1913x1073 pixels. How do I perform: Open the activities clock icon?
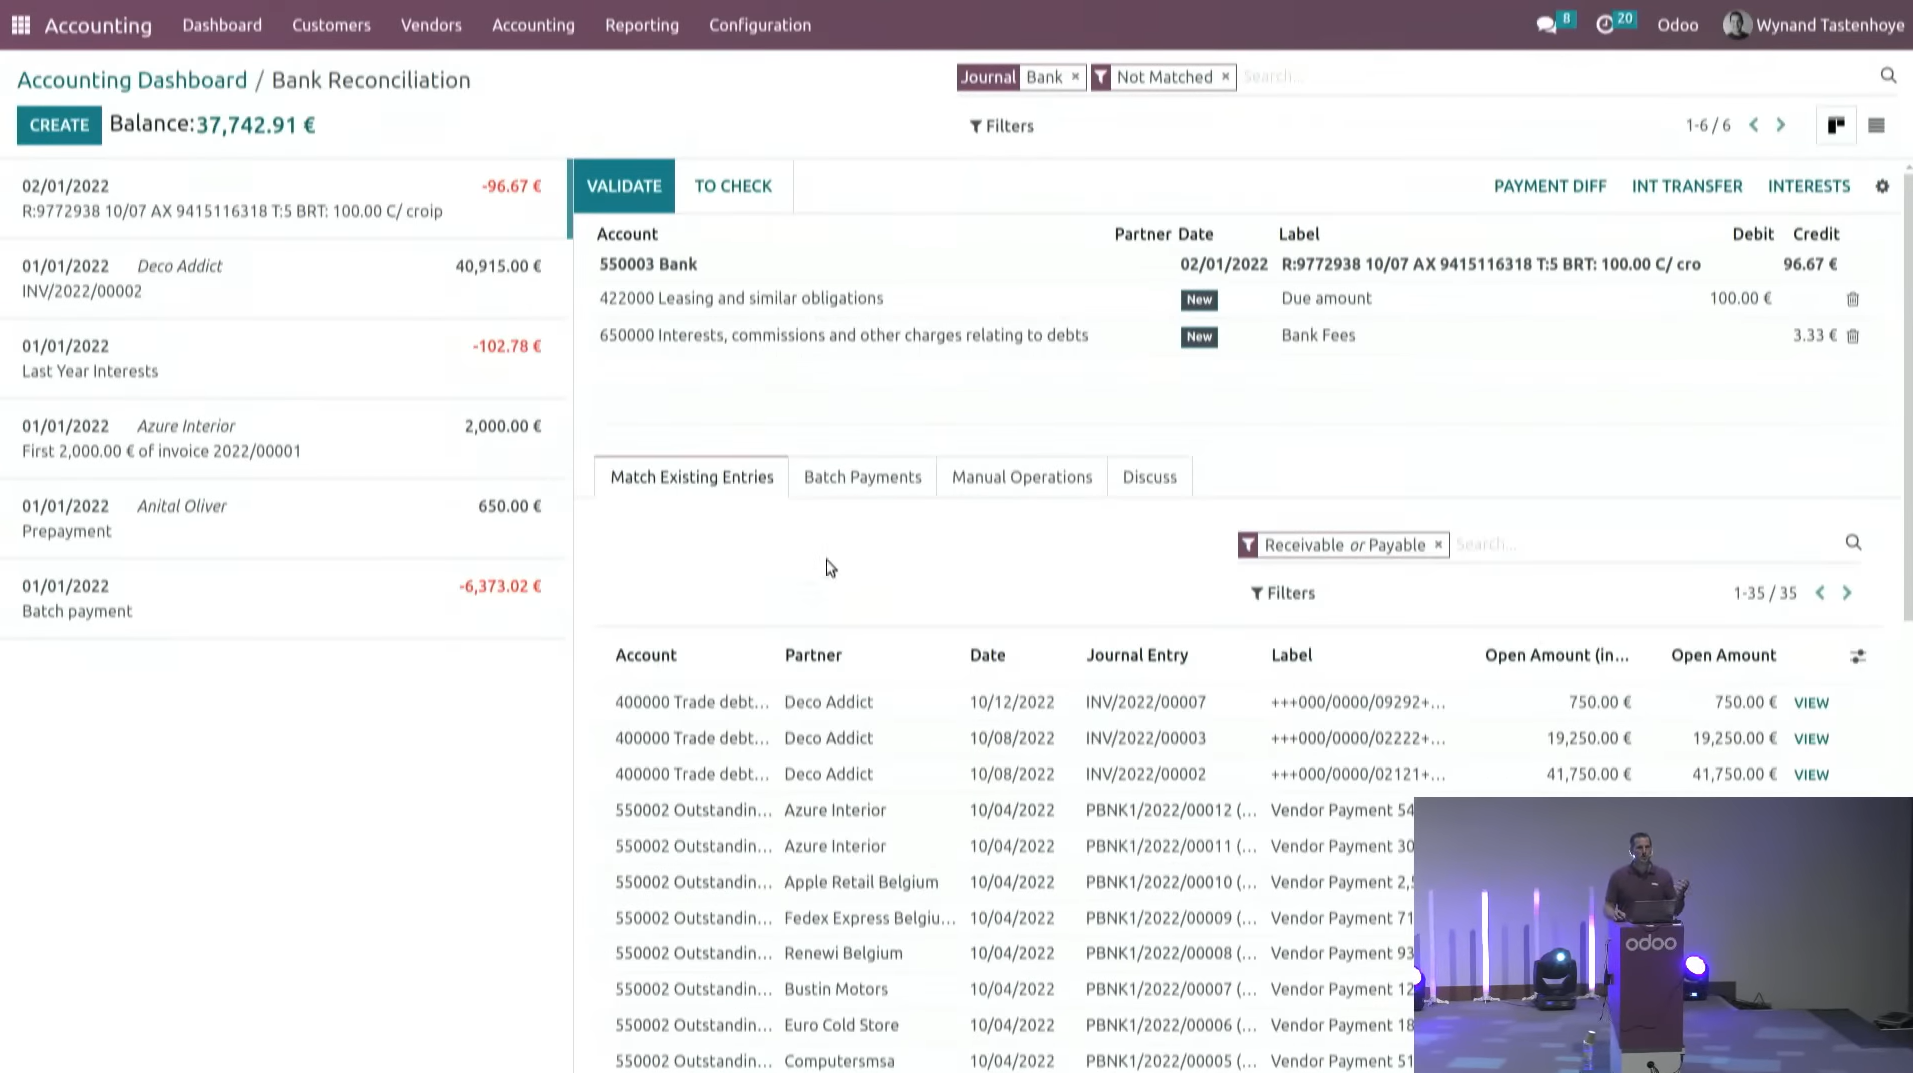pyautogui.click(x=1605, y=25)
